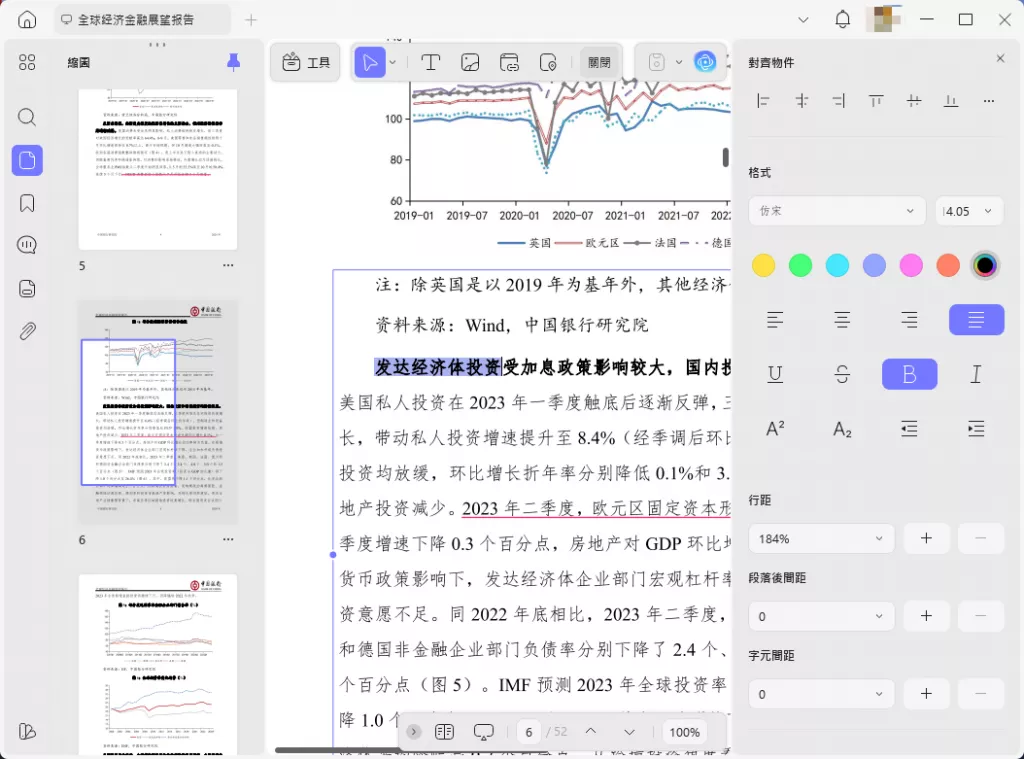Image resolution: width=1024 pixels, height=759 pixels.
Task: Toggle bold formatting off
Action: (909, 373)
